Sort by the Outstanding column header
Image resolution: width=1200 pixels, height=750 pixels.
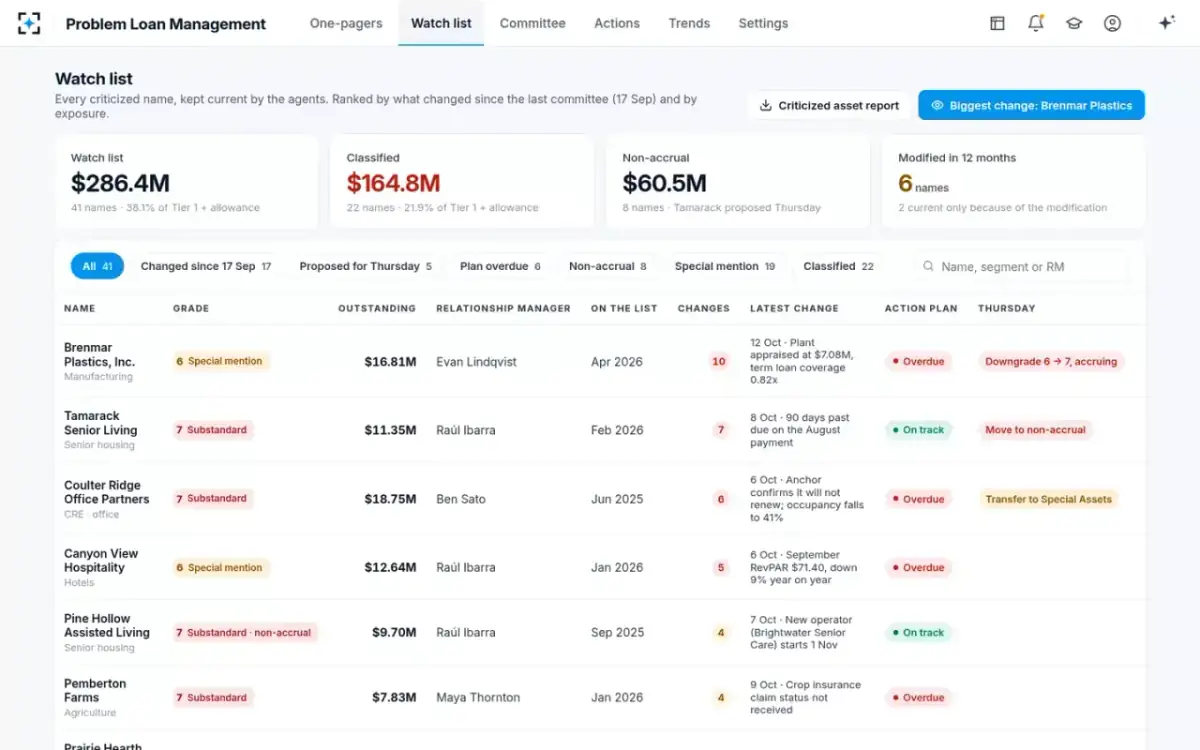coord(377,308)
